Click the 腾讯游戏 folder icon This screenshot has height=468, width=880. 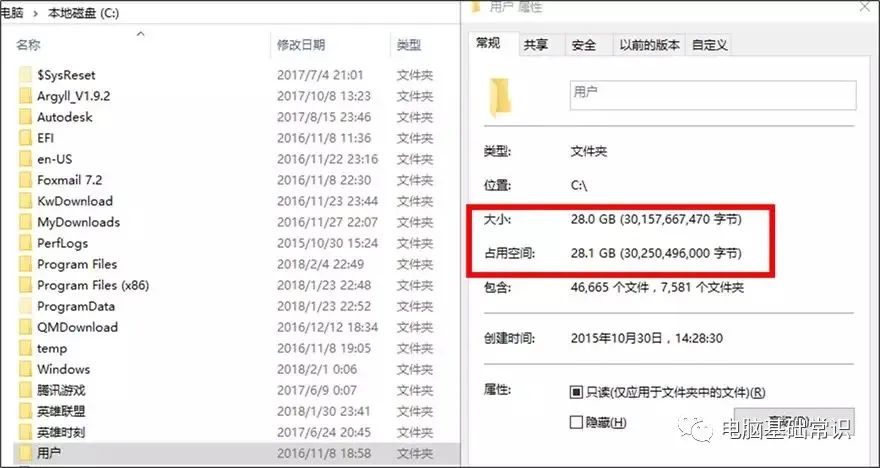[x=25, y=390]
